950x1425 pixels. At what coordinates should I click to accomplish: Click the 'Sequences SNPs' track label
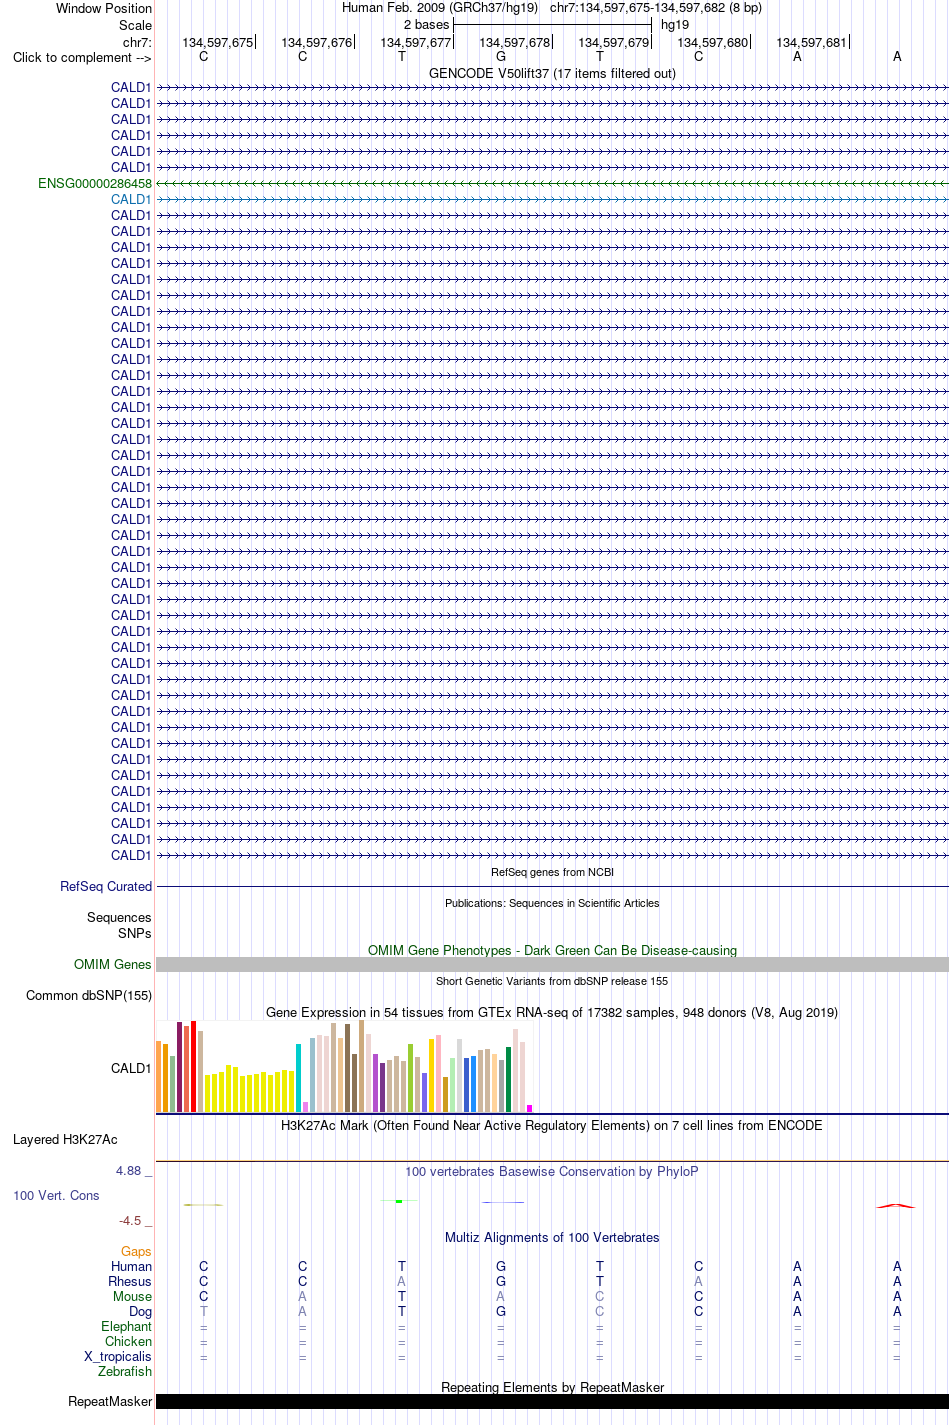[x=119, y=925]
